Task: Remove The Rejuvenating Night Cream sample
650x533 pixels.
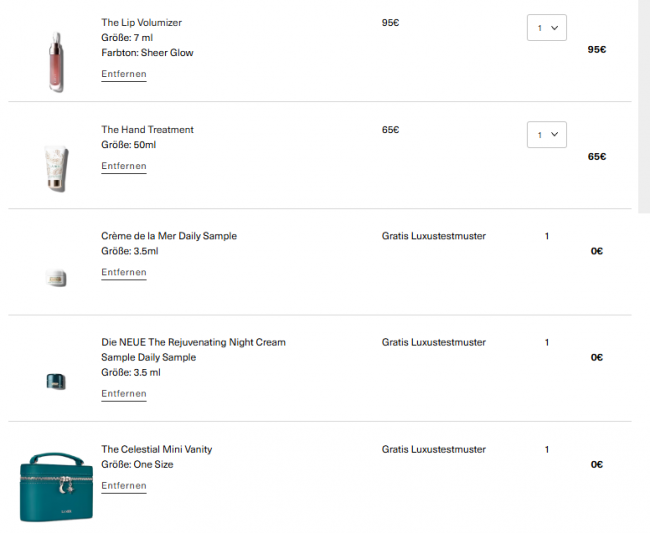Action: click(124, 394)
